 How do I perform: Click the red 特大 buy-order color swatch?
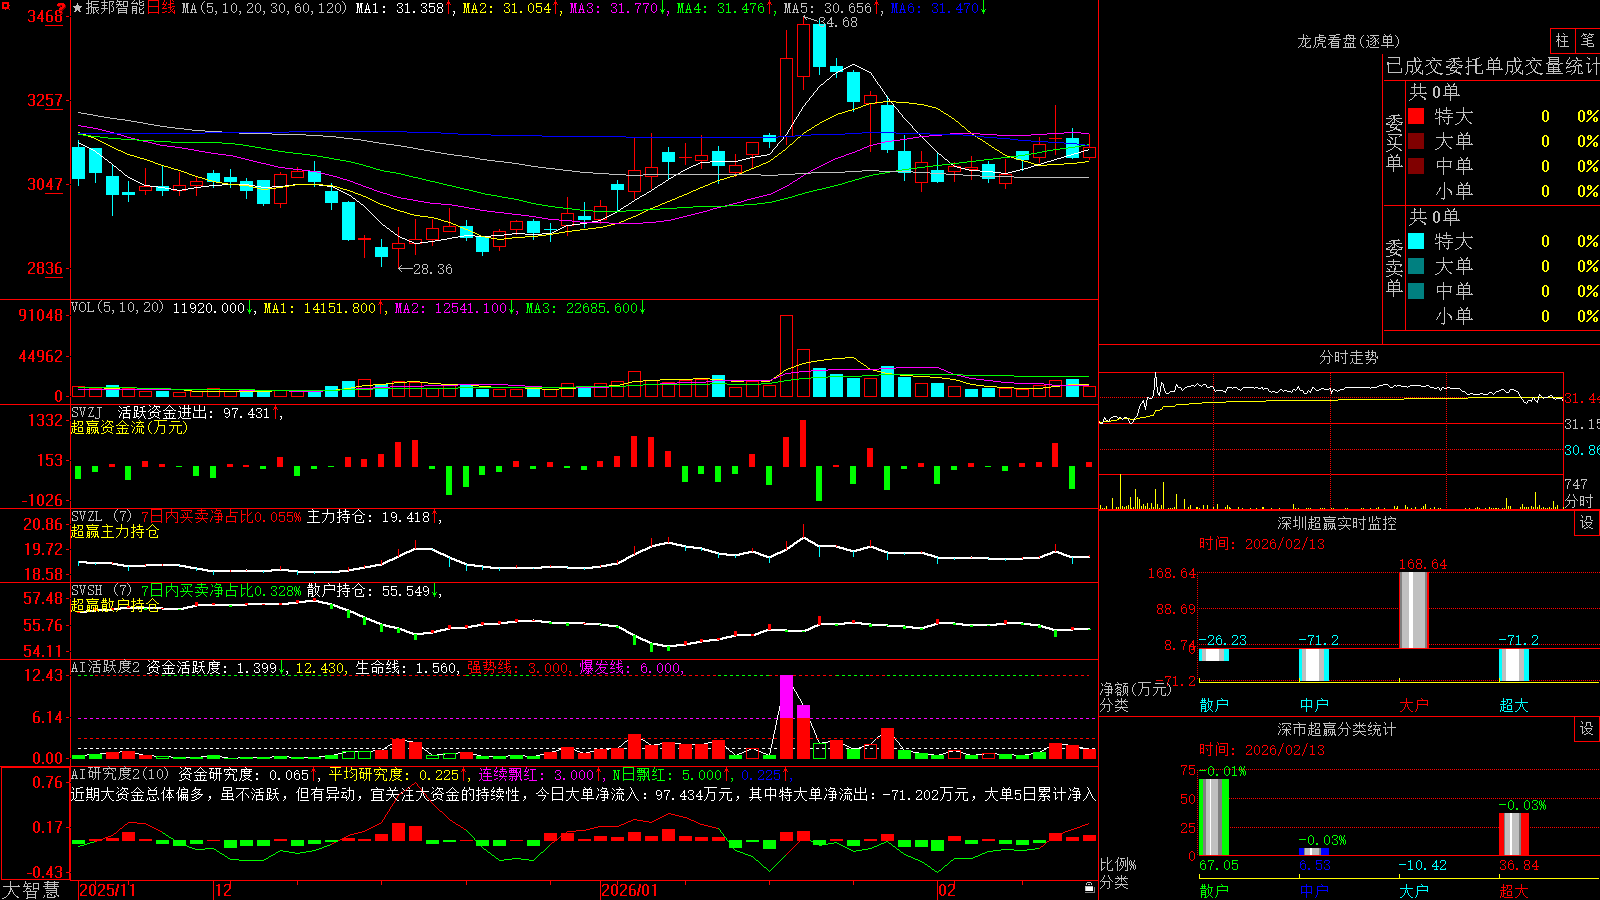[1416, 116]
